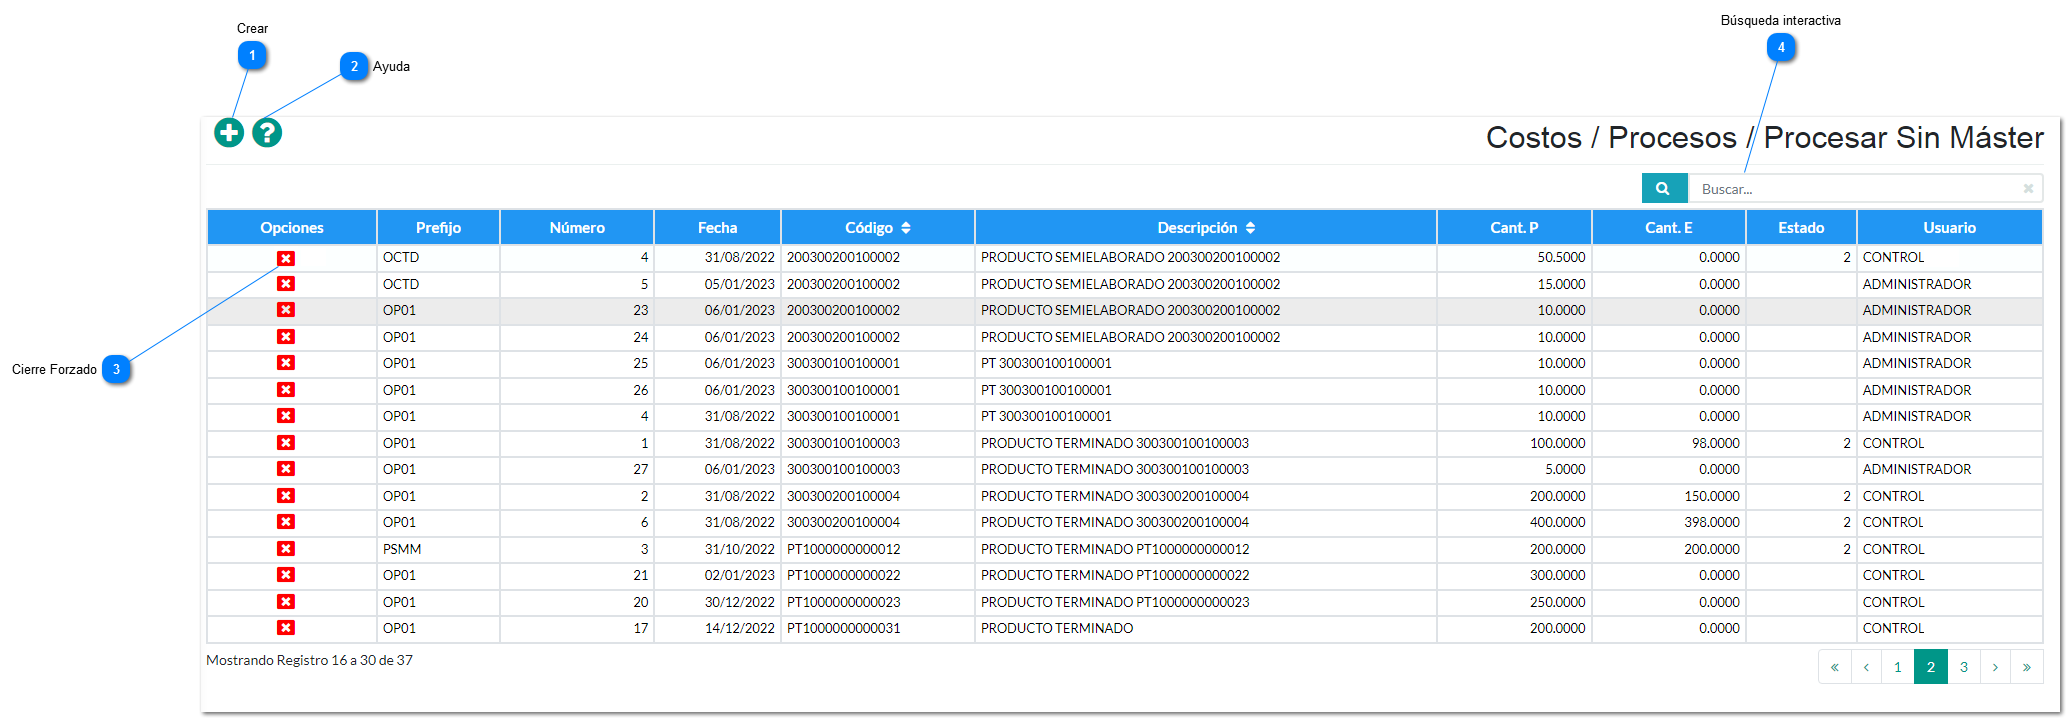The height and width of the screenshot is (721, 2069).
Task: Click quantity 15.0000 in Cant. P
Action: 1514,284
